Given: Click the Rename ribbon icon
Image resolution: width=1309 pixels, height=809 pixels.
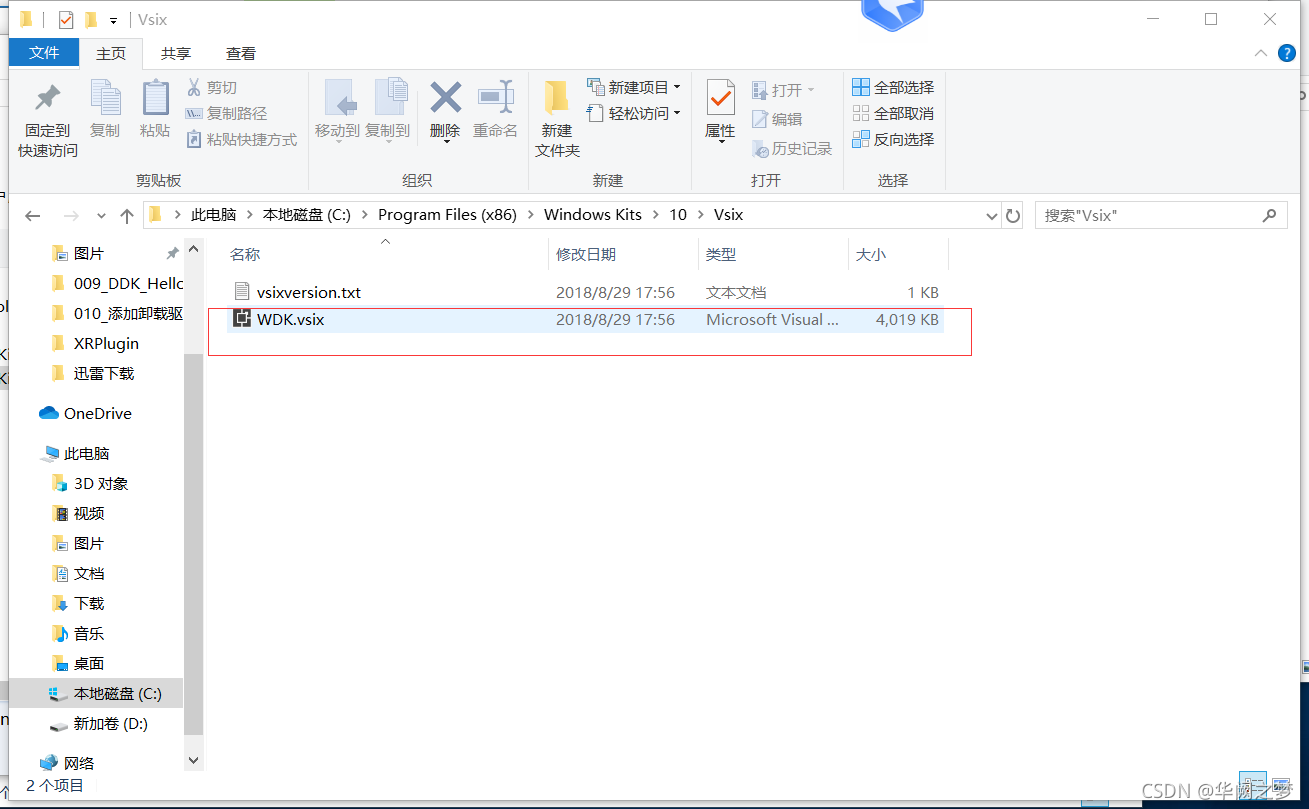Looking at the screenshot, I should (495, 110).
